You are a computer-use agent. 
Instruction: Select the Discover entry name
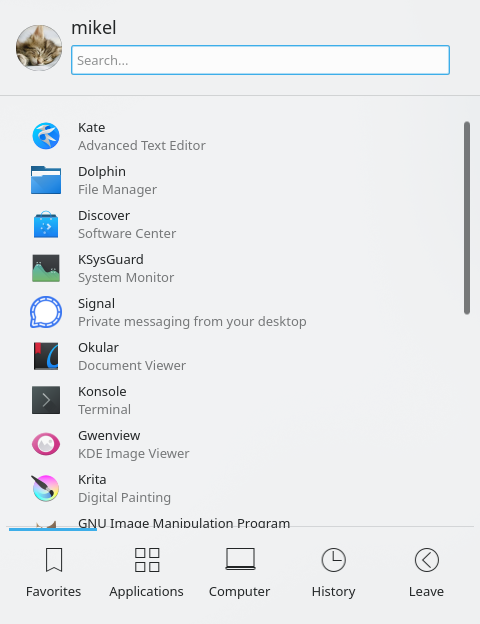(104, 215)
